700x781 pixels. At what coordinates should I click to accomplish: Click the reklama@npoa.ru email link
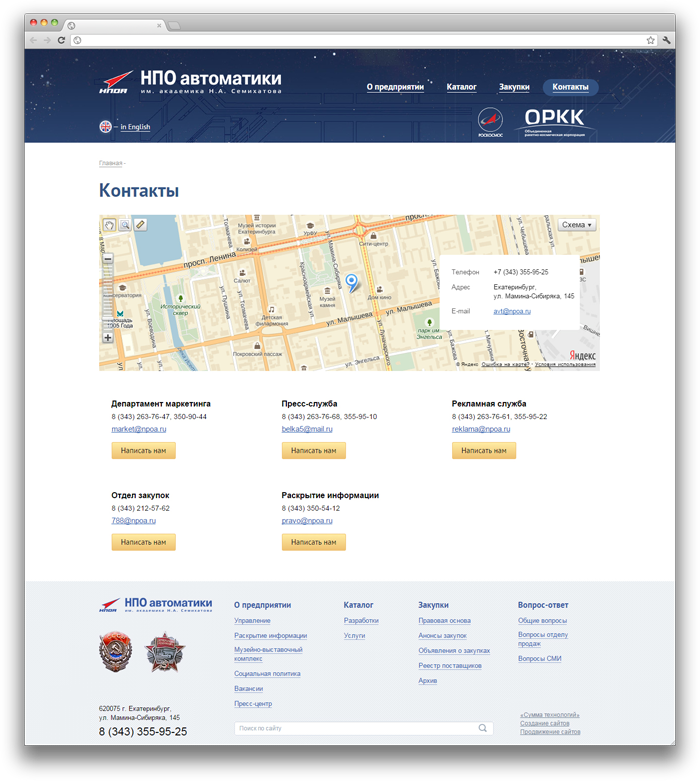(x=481, y=429)
